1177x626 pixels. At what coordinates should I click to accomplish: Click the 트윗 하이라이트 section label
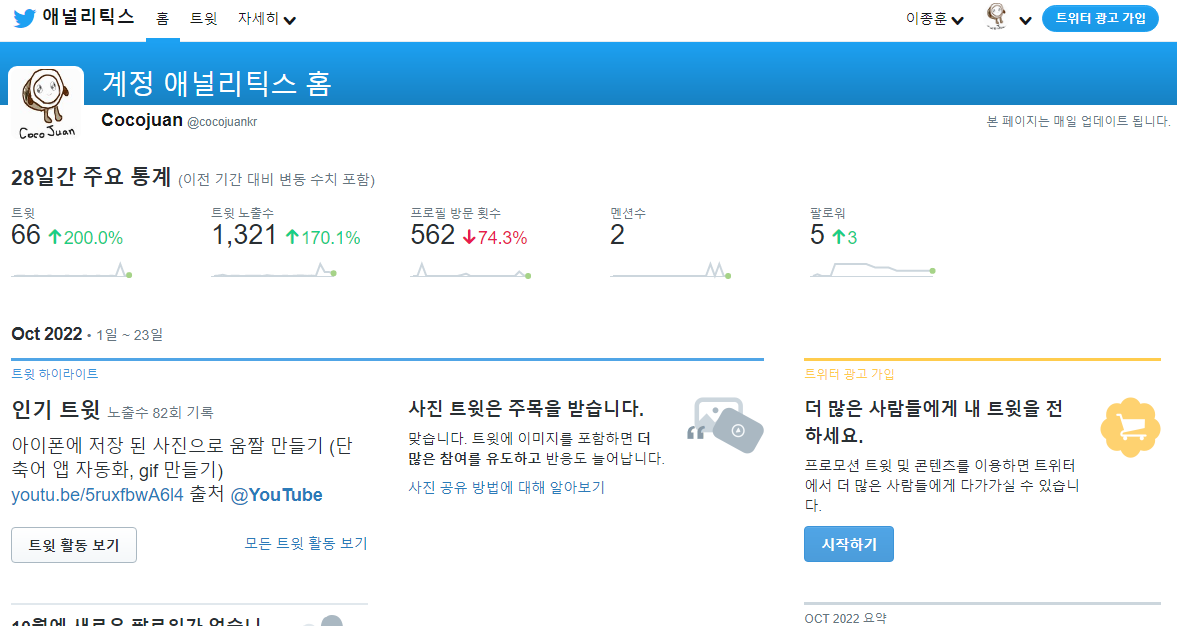click(x=55, y=374)
